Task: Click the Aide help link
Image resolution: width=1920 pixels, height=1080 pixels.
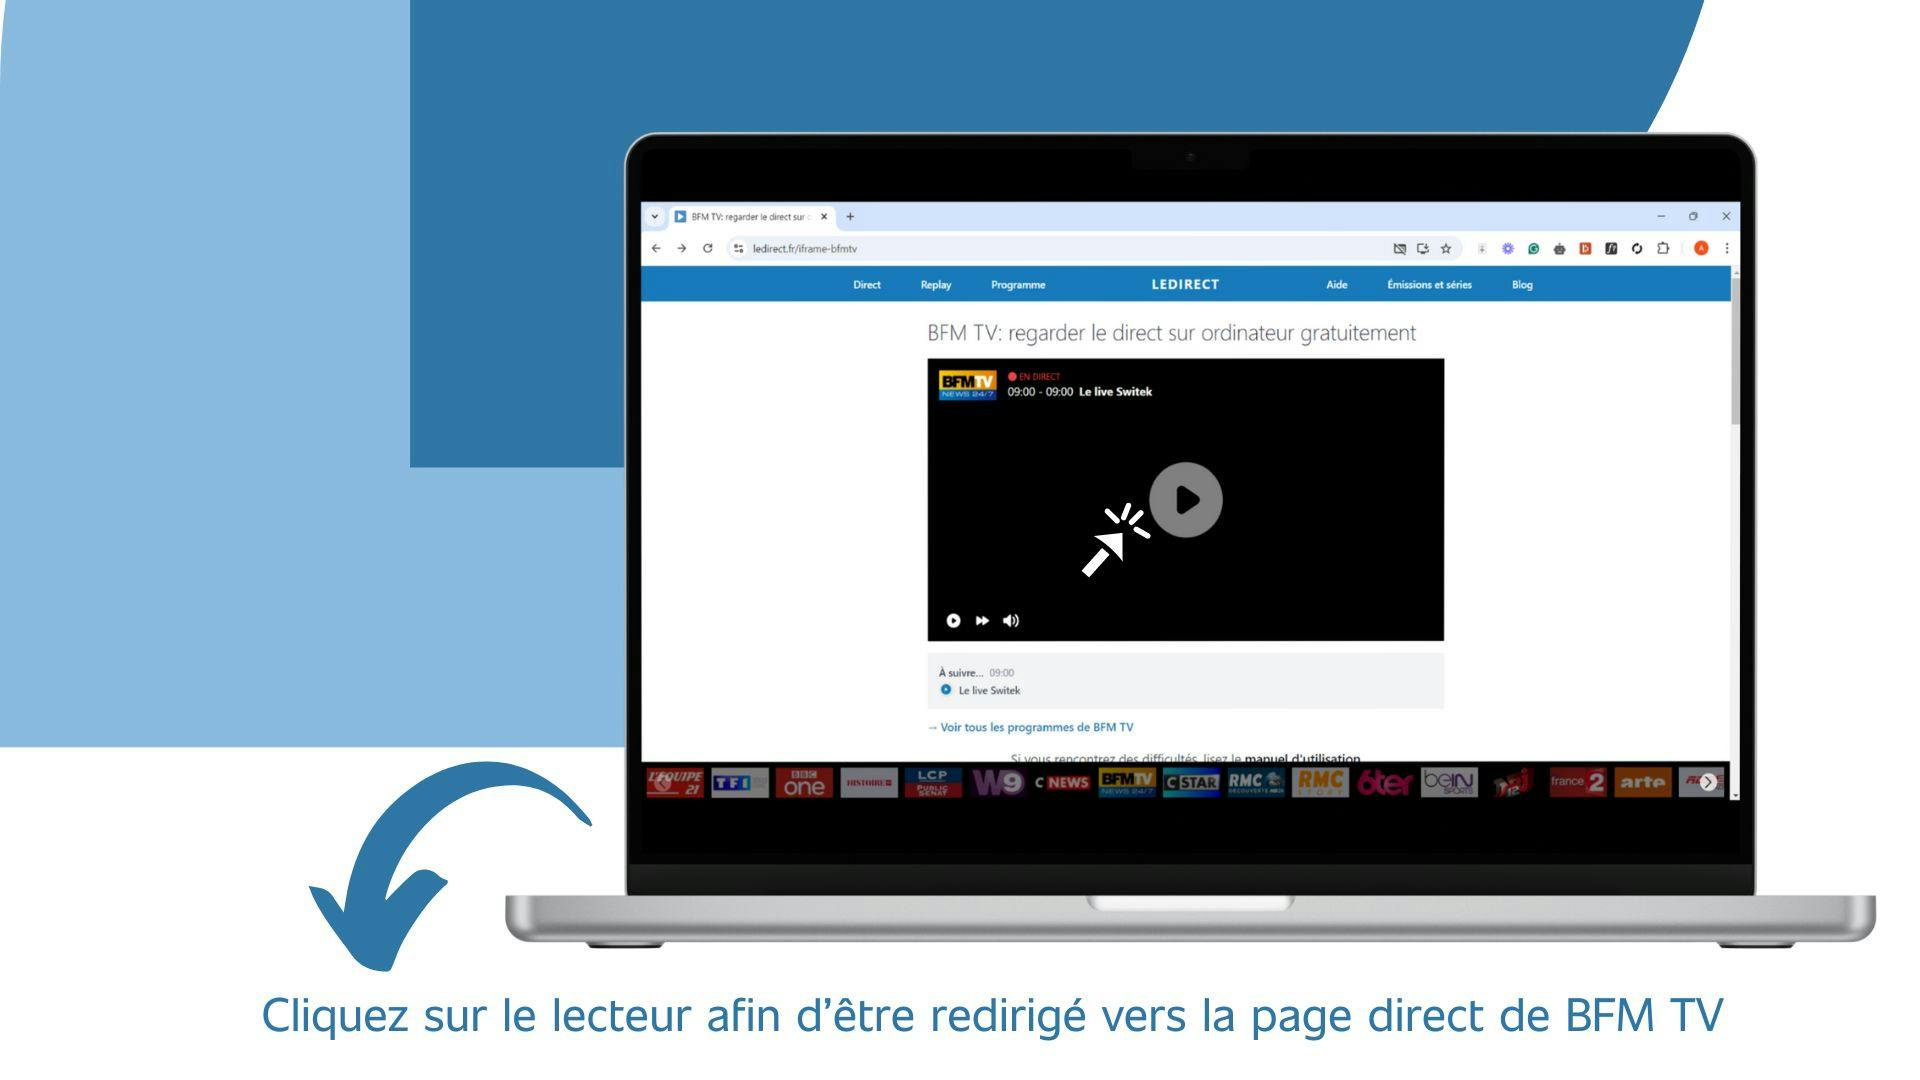Action: click(1332, 284)
